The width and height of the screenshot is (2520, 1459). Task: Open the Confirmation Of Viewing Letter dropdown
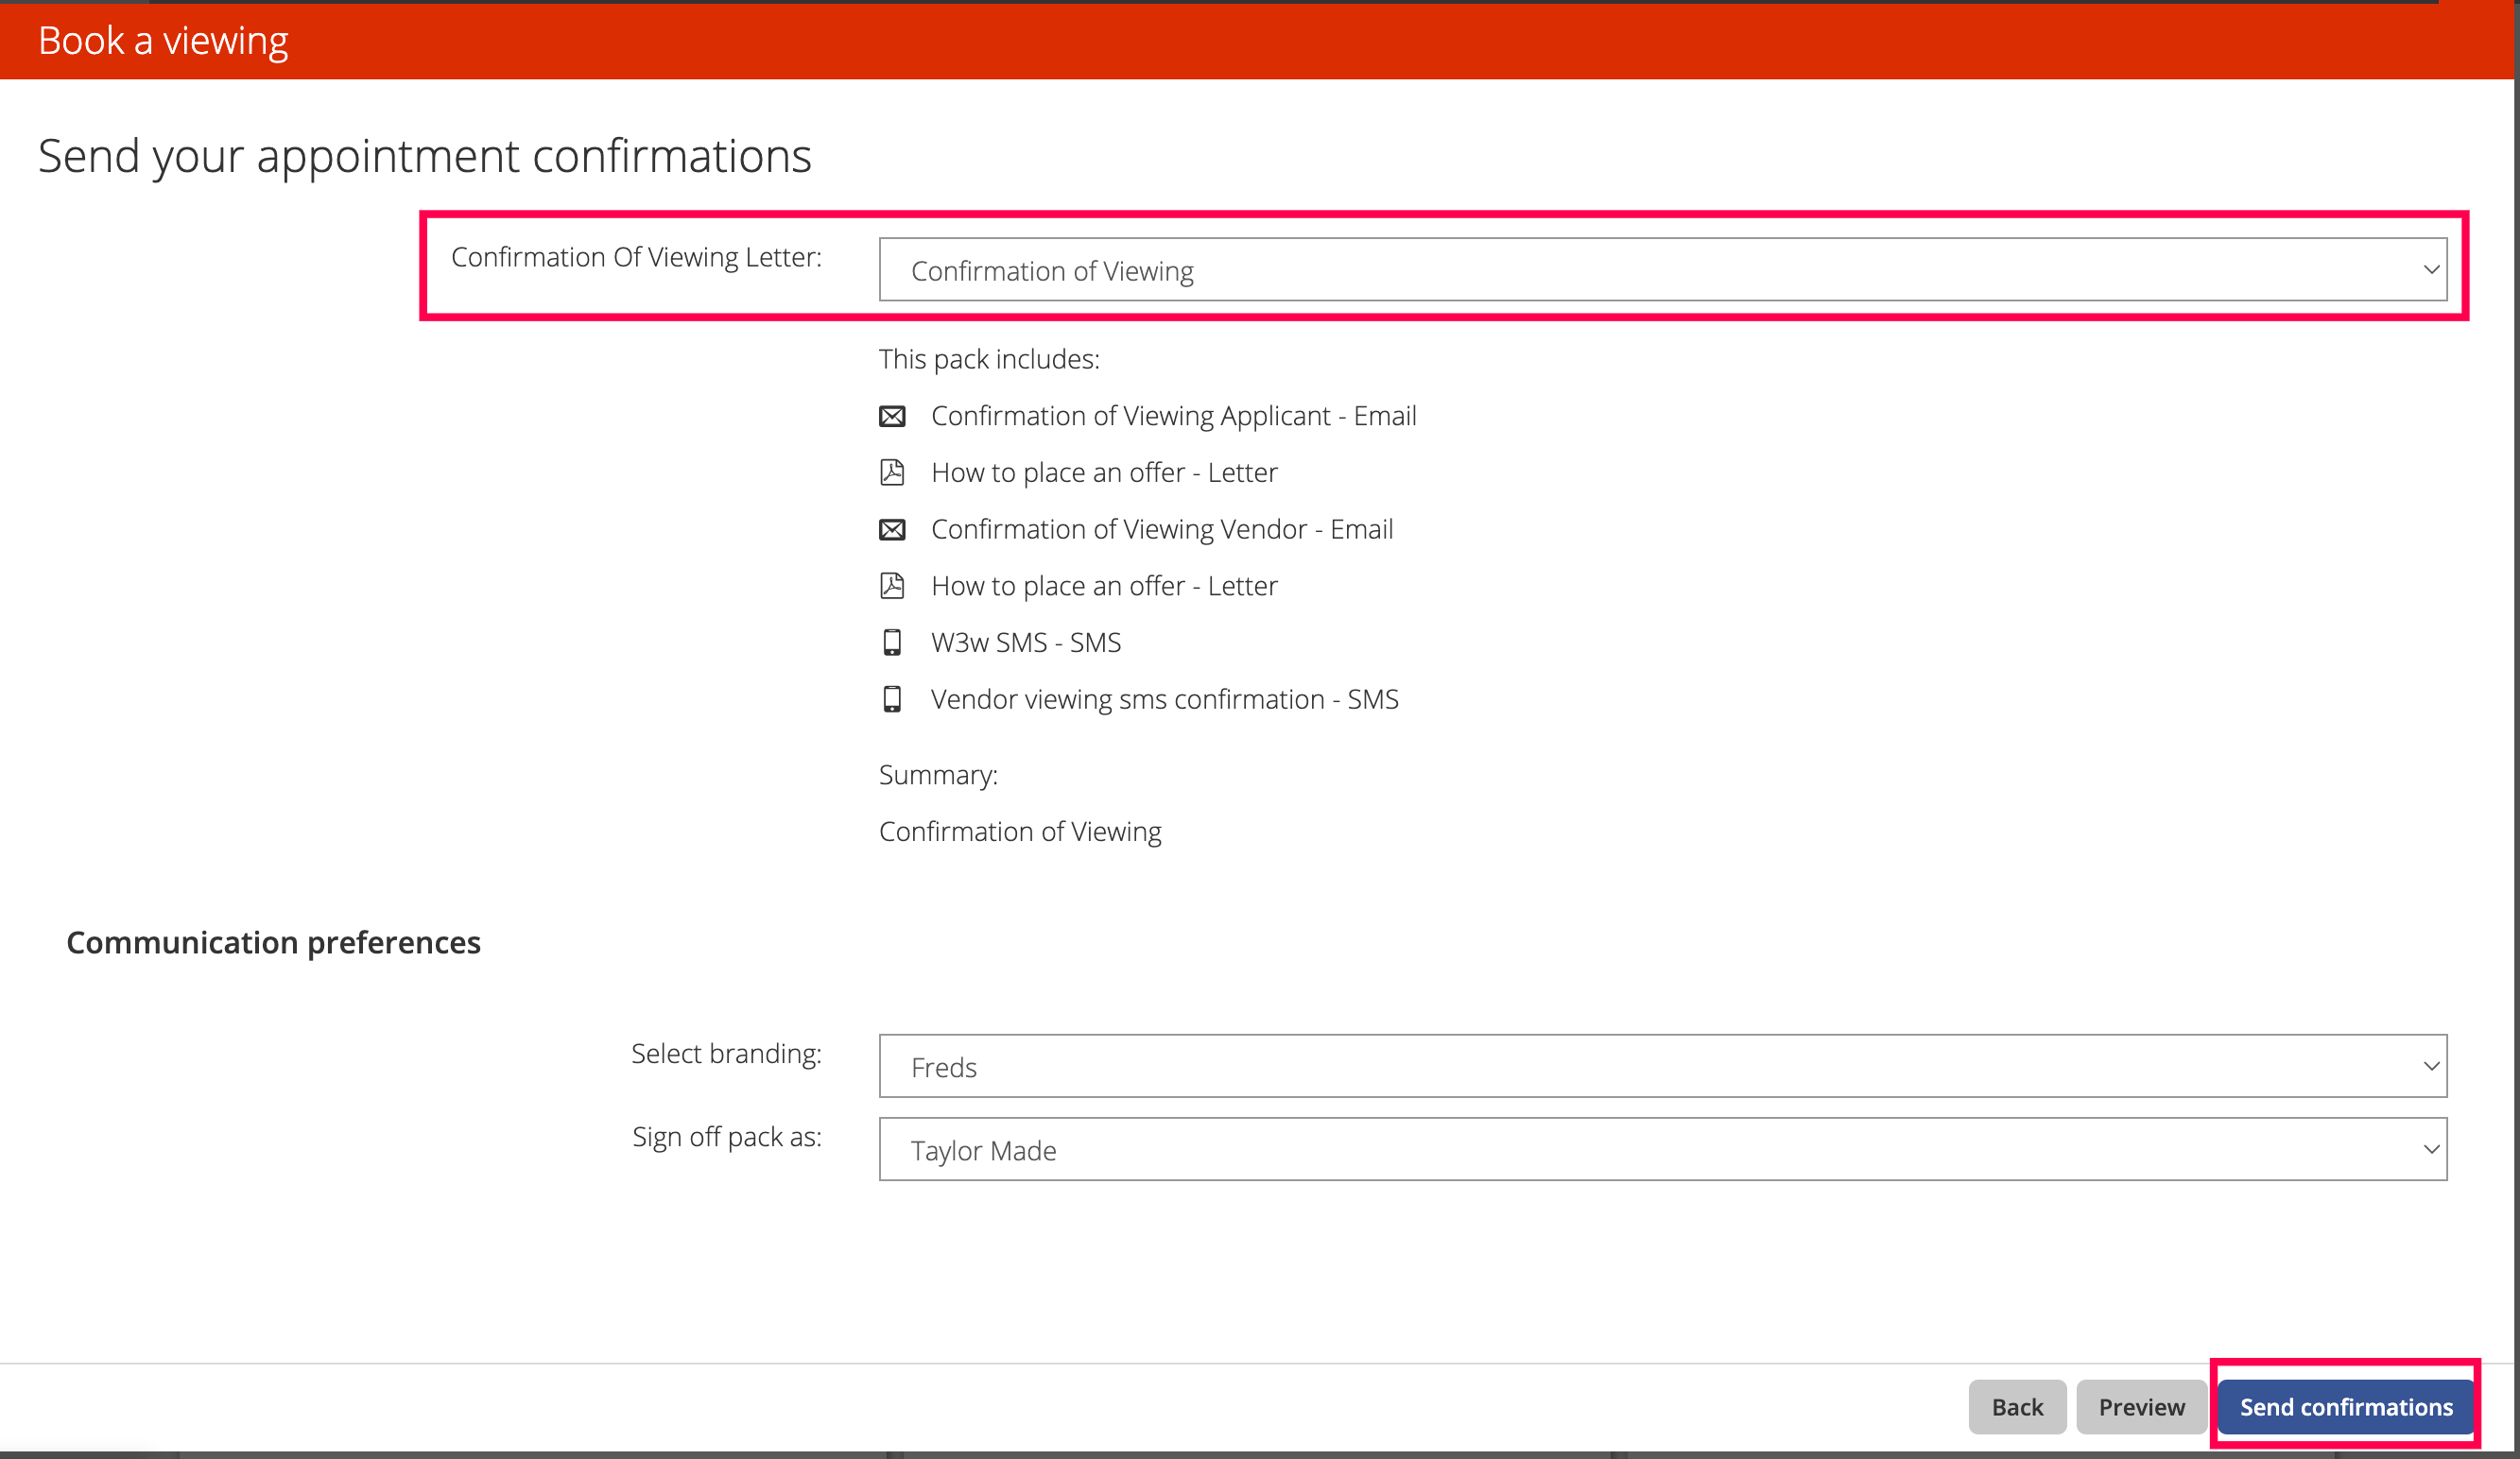(x=1663, y=270)
